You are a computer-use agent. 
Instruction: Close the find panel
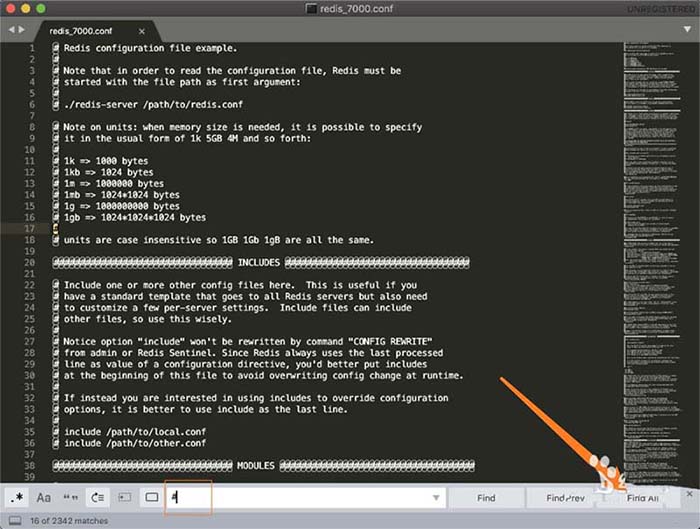[689, 494]
